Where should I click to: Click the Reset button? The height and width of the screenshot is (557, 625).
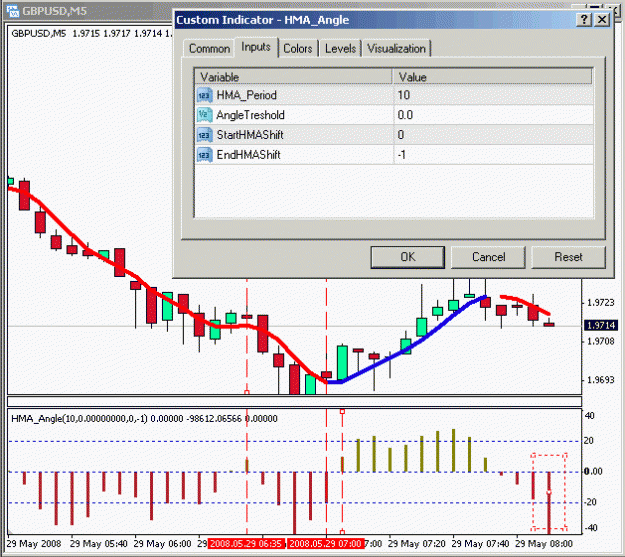pyautogui.click(x=568, y=257)
